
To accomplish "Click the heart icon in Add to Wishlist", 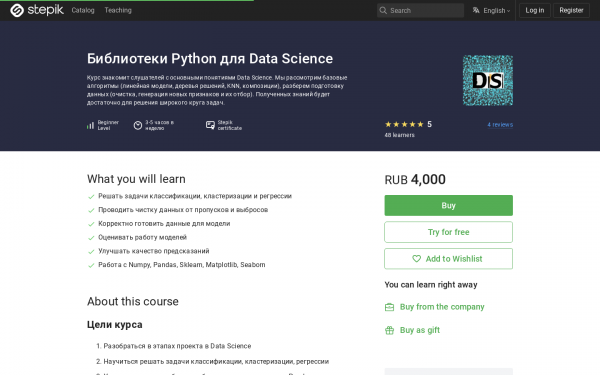I will (416, 259).
